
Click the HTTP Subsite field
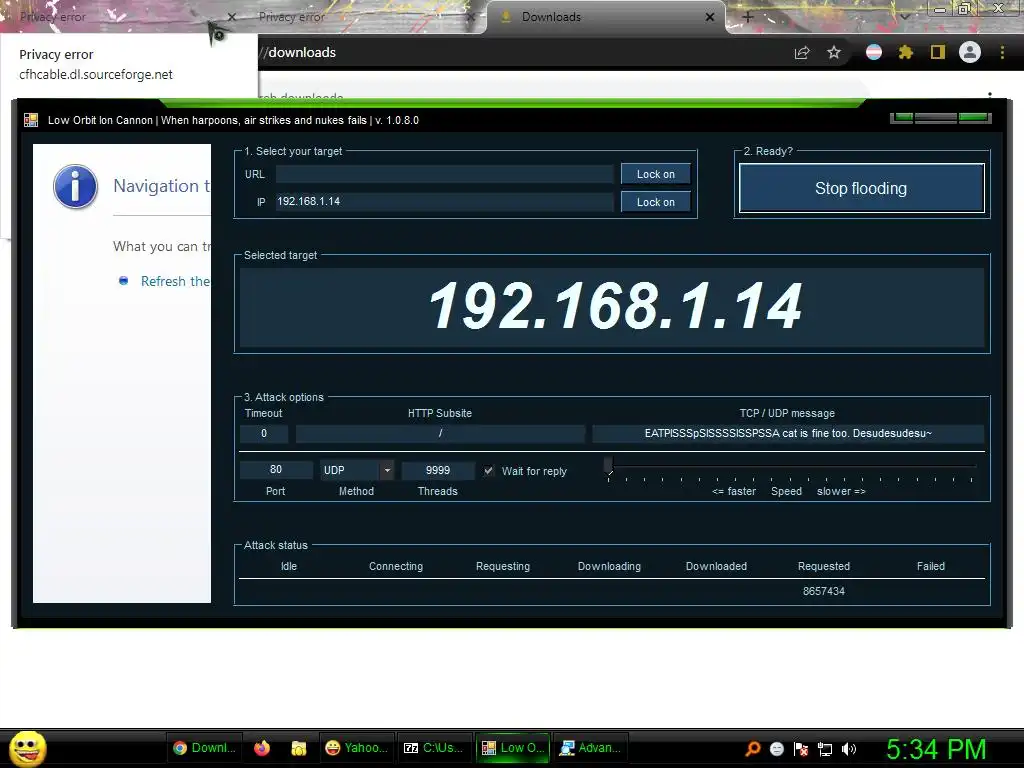[440, 433]
